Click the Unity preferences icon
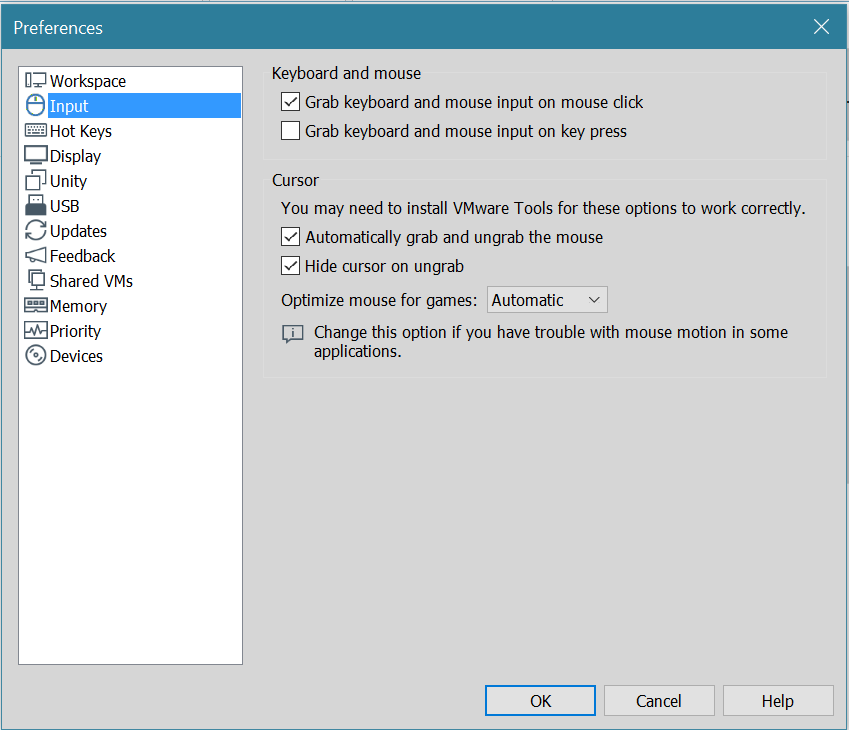Viewport: 849px width, 730px height. coord(36,181)
